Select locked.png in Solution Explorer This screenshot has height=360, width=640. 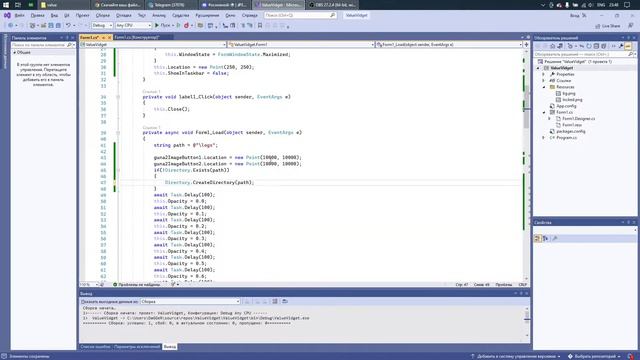[572, 100]
